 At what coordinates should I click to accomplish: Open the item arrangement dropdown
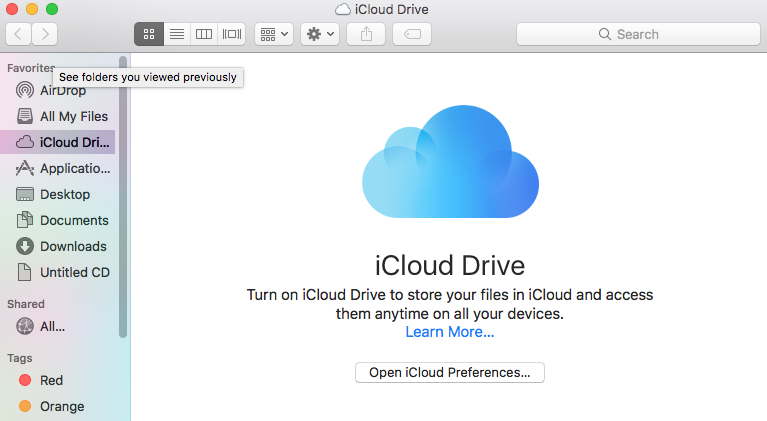pos(274,34)
